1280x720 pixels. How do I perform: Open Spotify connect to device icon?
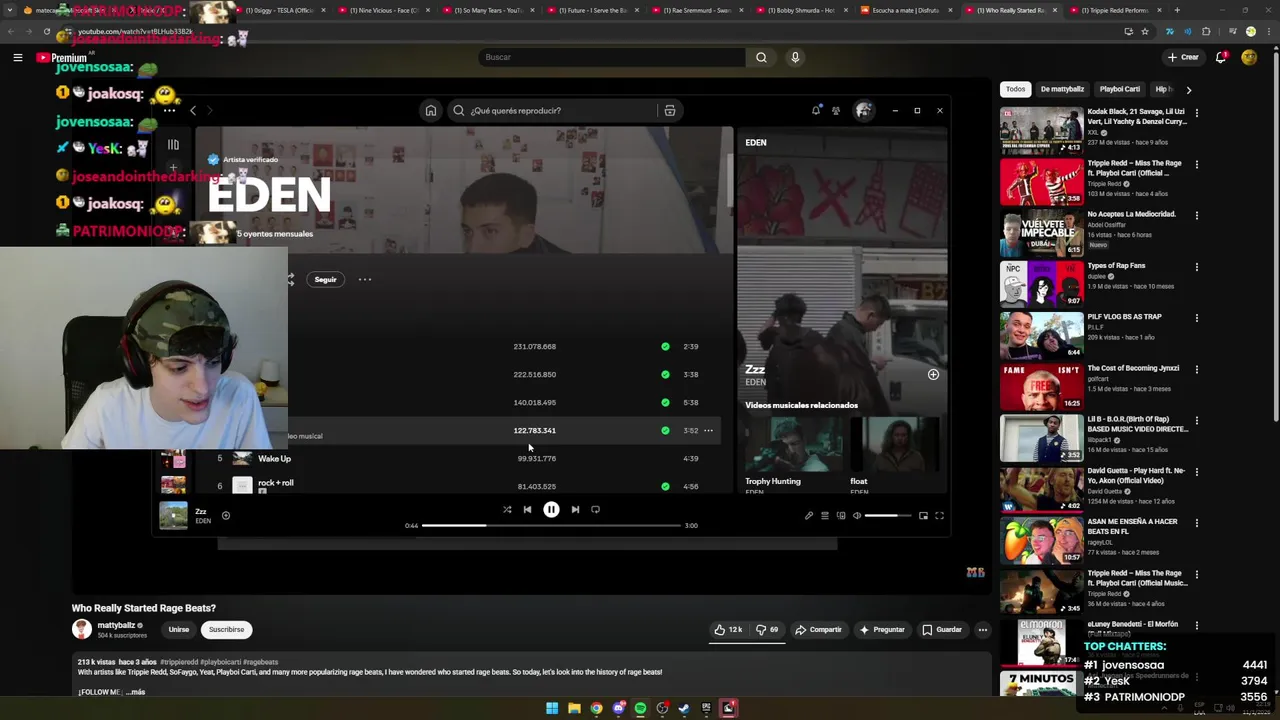(x=841, y=516)
